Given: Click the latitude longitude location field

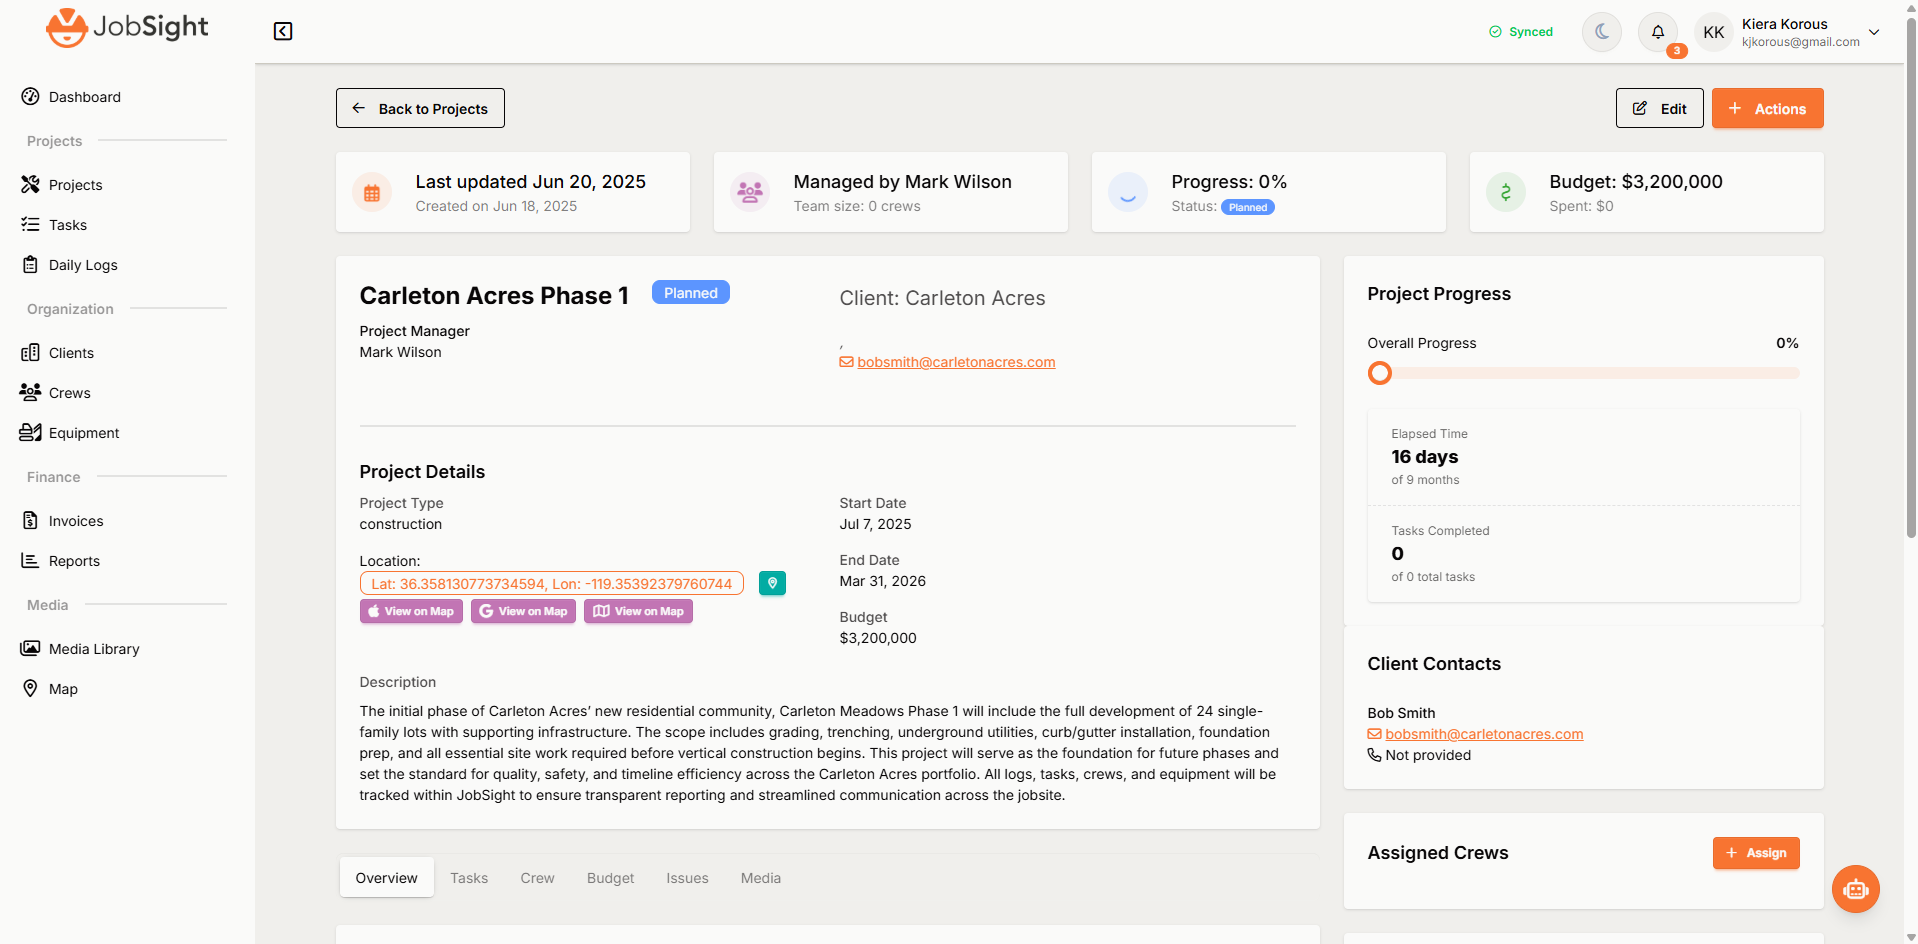Looking at the screenshot, I should tap(552, 583).
